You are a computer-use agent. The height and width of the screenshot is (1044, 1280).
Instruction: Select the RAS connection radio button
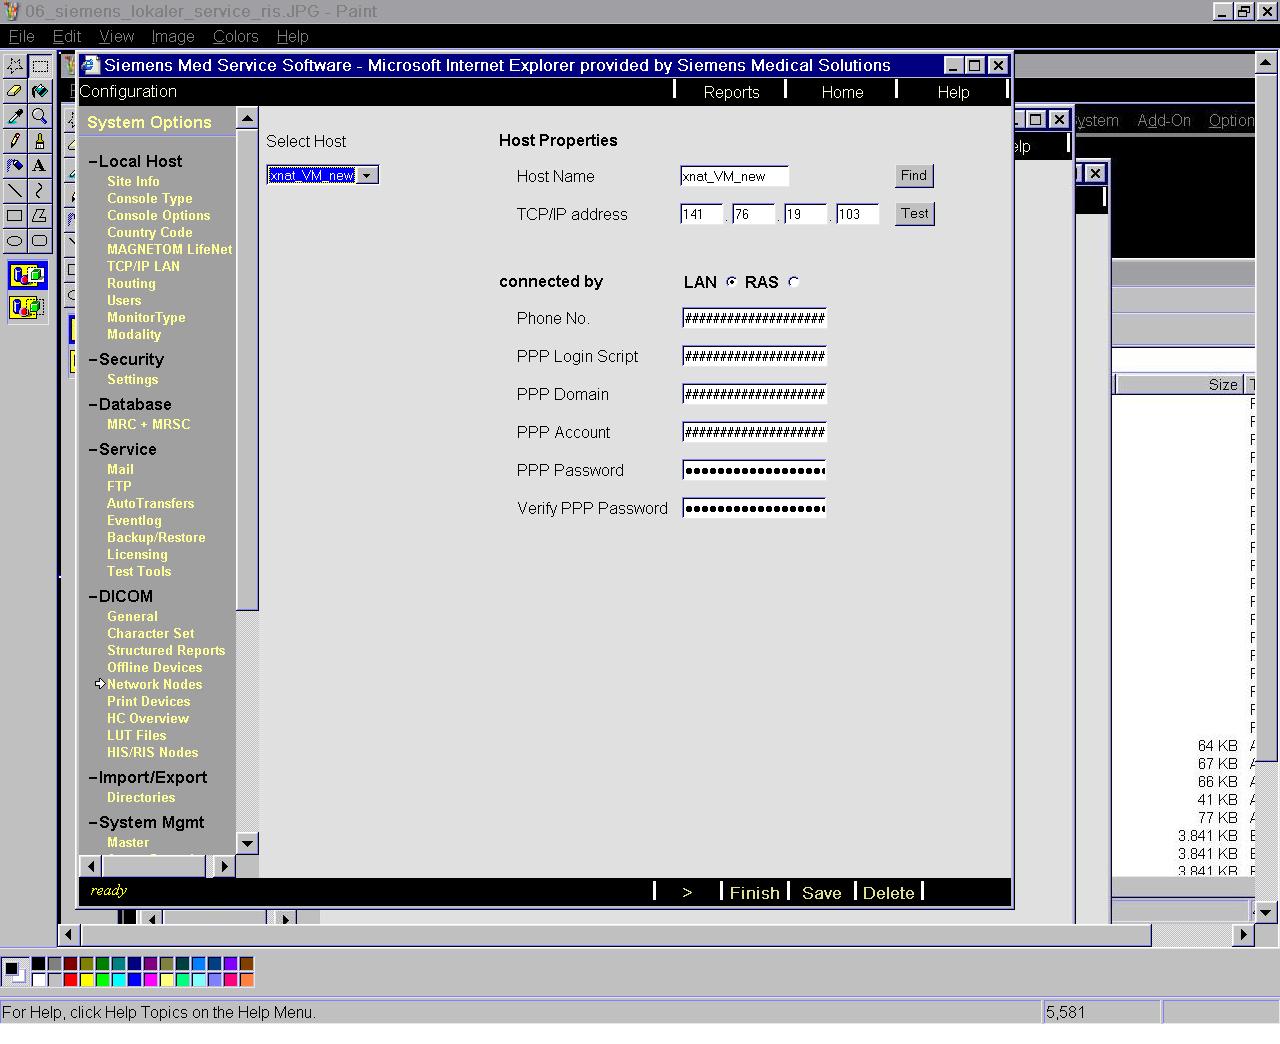coord(794,282)
